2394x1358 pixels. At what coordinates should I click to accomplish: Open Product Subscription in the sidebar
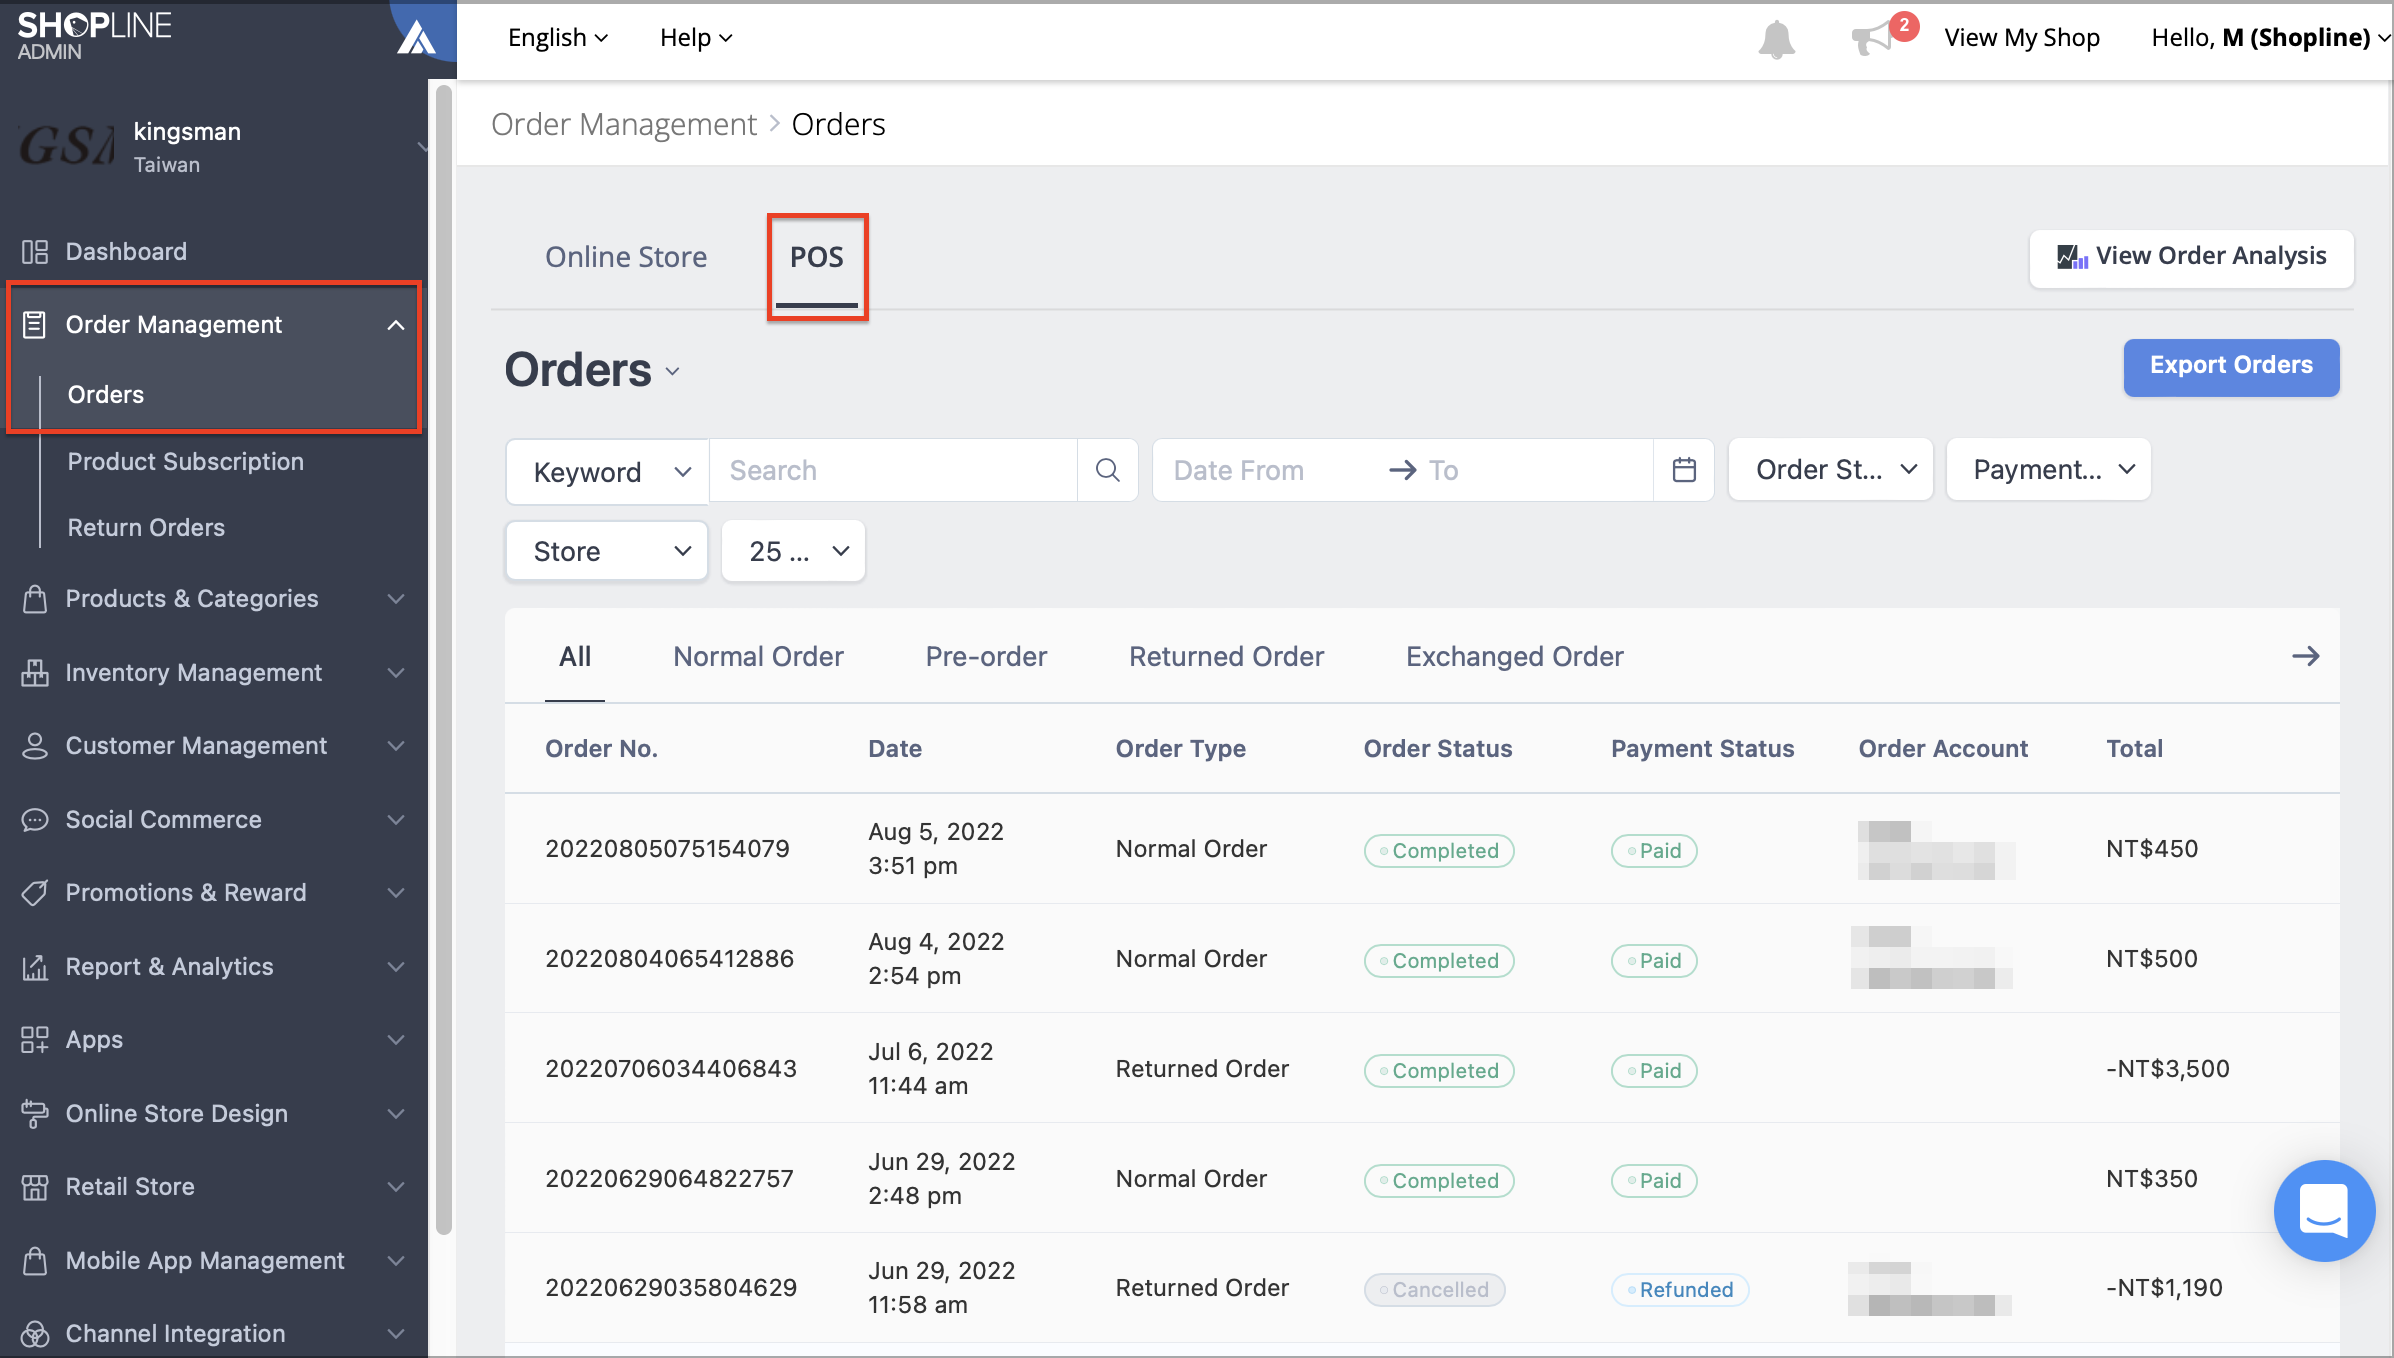(x=185, y=462)
